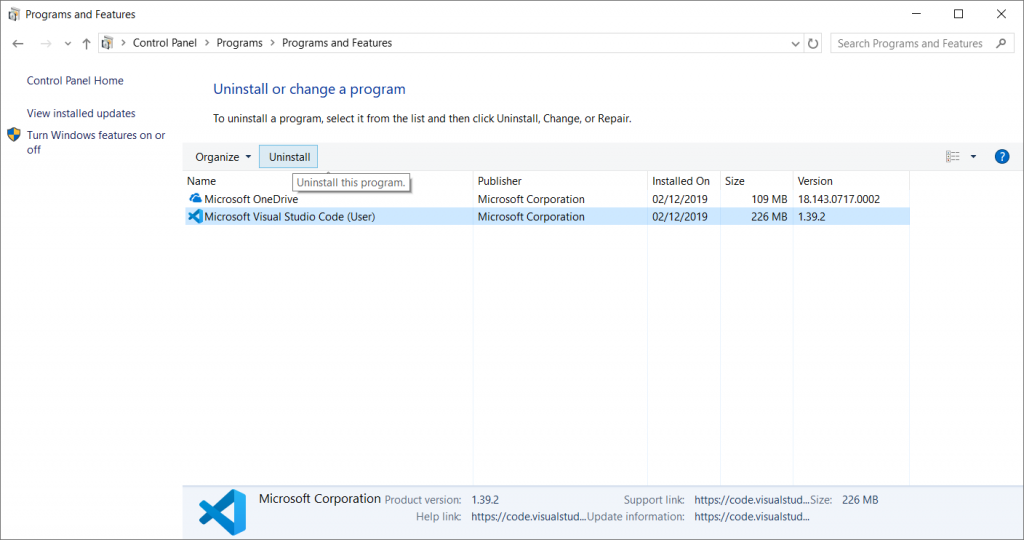Go up one folder level arrow
The height and width of the screenshot is (540, 1024).
[x=86, y=44]
